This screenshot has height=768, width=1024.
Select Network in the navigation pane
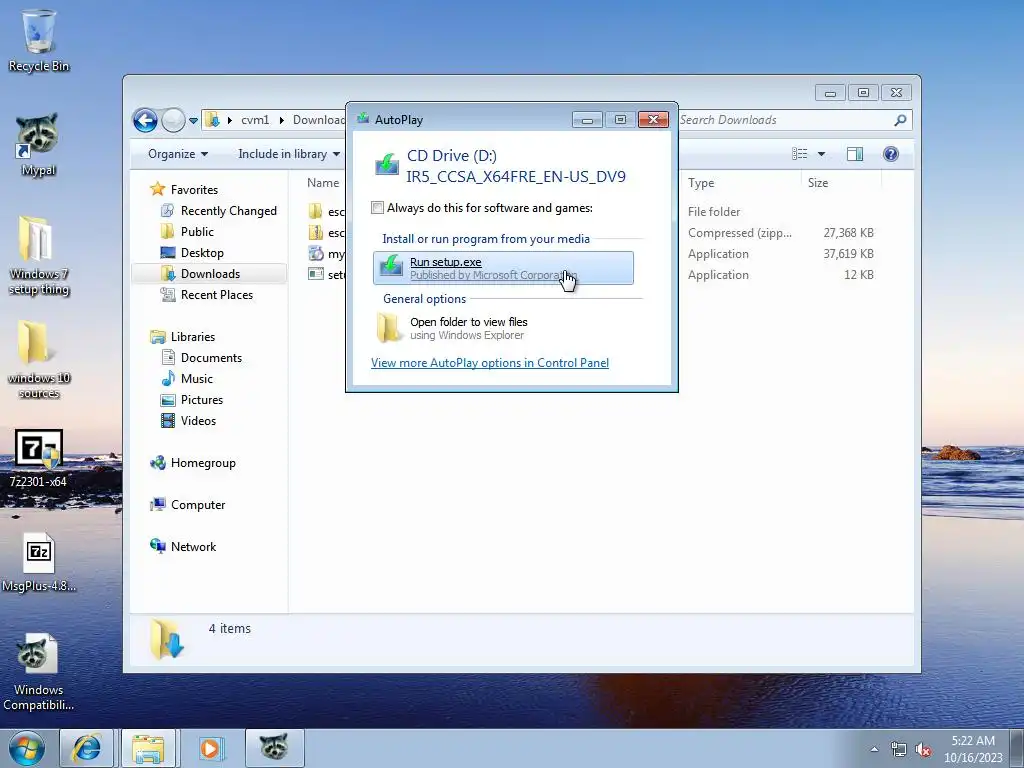(193, 547)
